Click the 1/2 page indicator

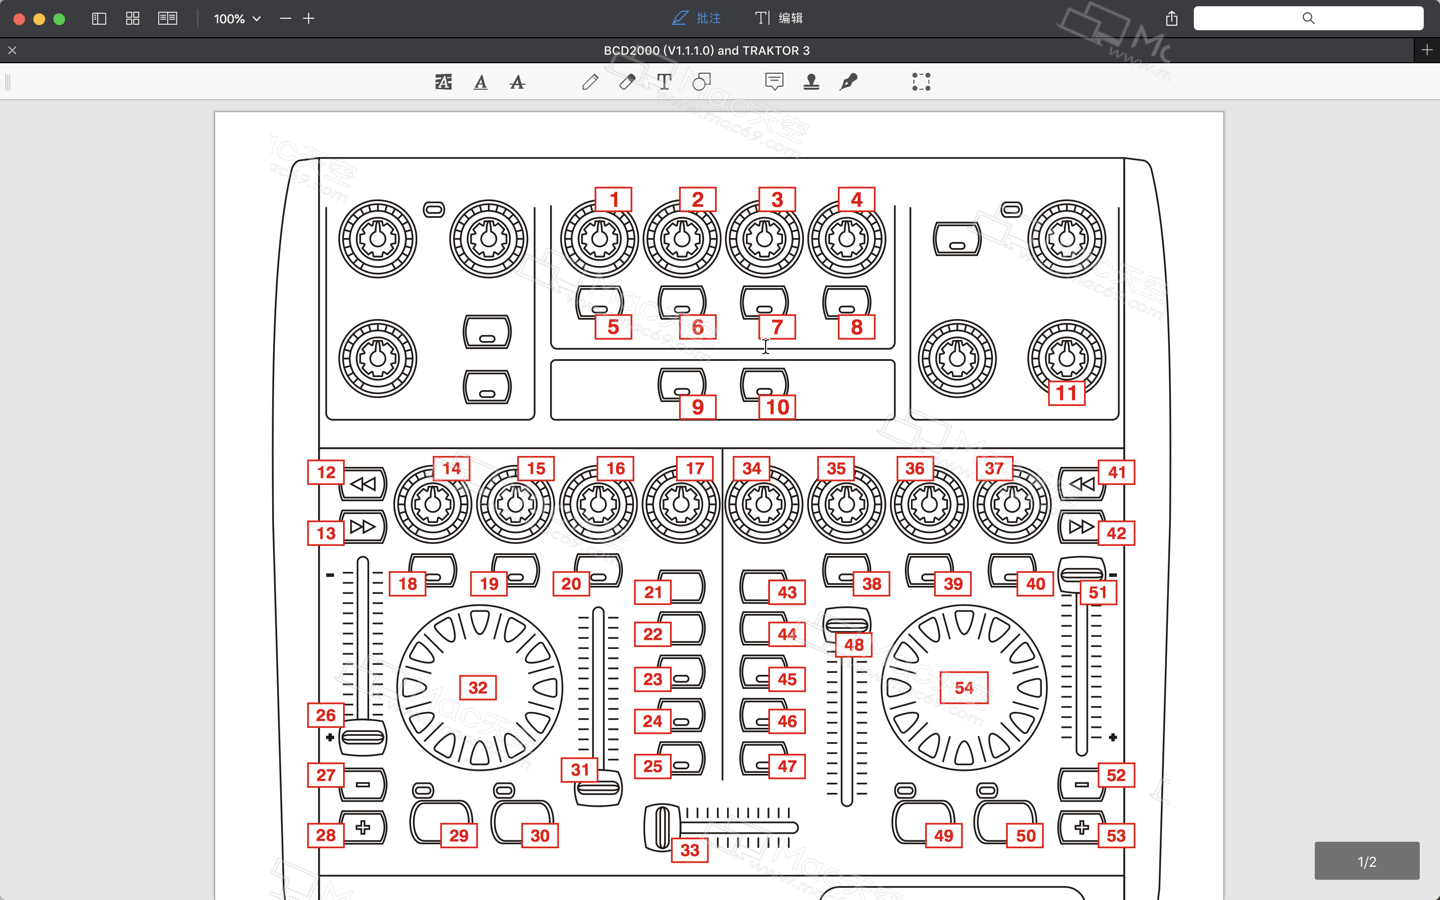tap(1367, 861)
